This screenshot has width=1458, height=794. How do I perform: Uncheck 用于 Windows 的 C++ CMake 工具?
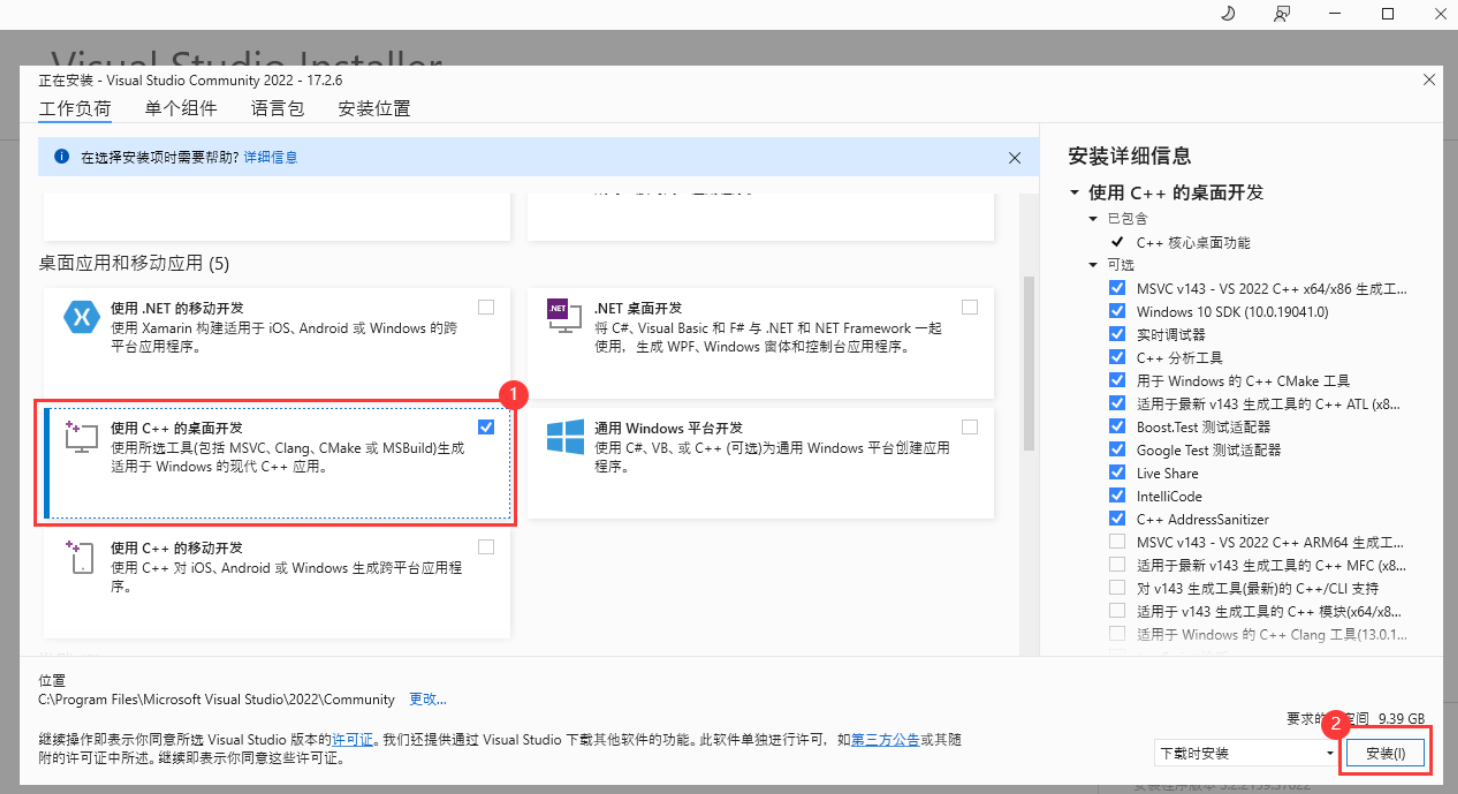(1117, 380)
